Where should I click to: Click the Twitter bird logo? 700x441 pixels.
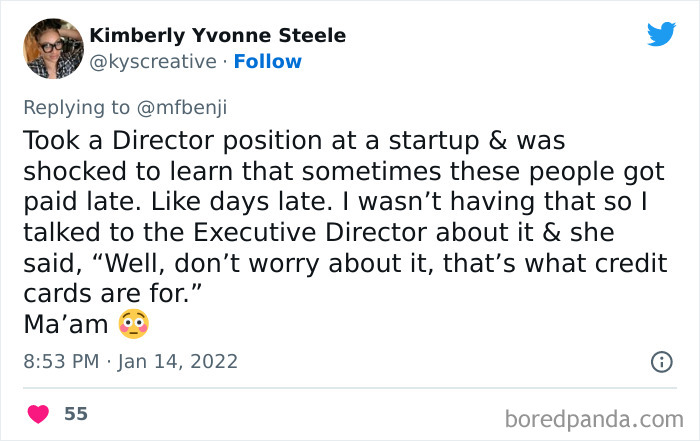tap(661, 34)
